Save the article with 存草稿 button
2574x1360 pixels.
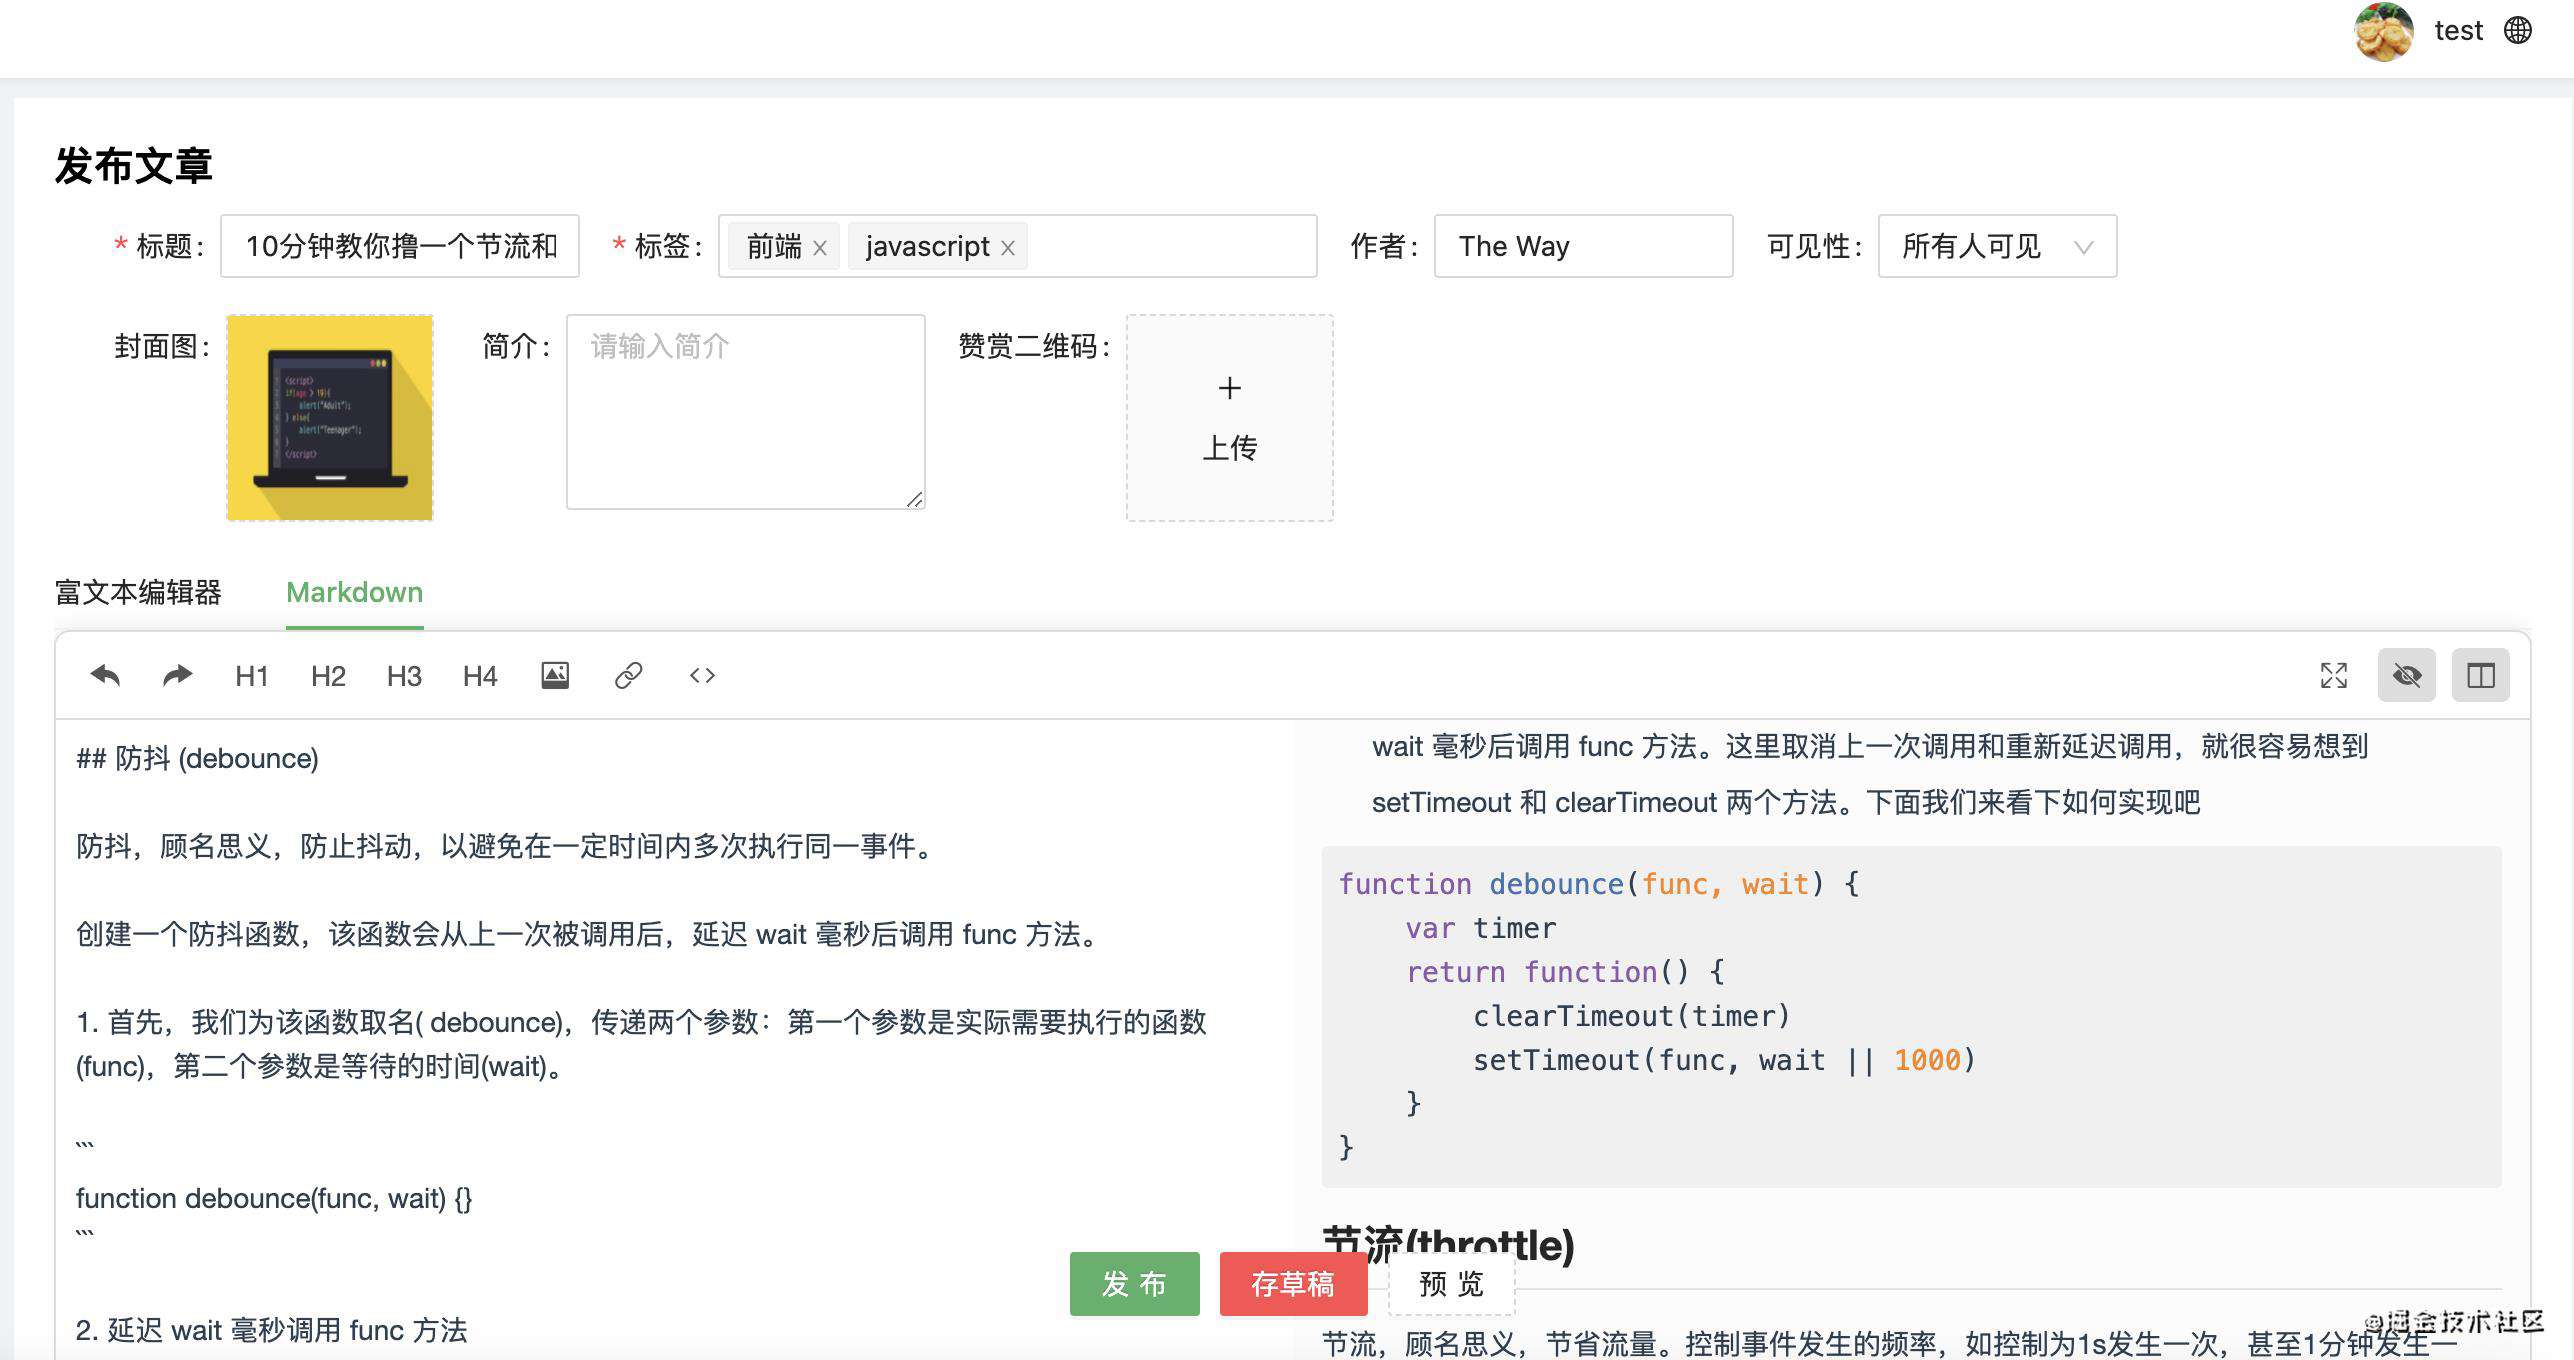coord(1293,1284)
